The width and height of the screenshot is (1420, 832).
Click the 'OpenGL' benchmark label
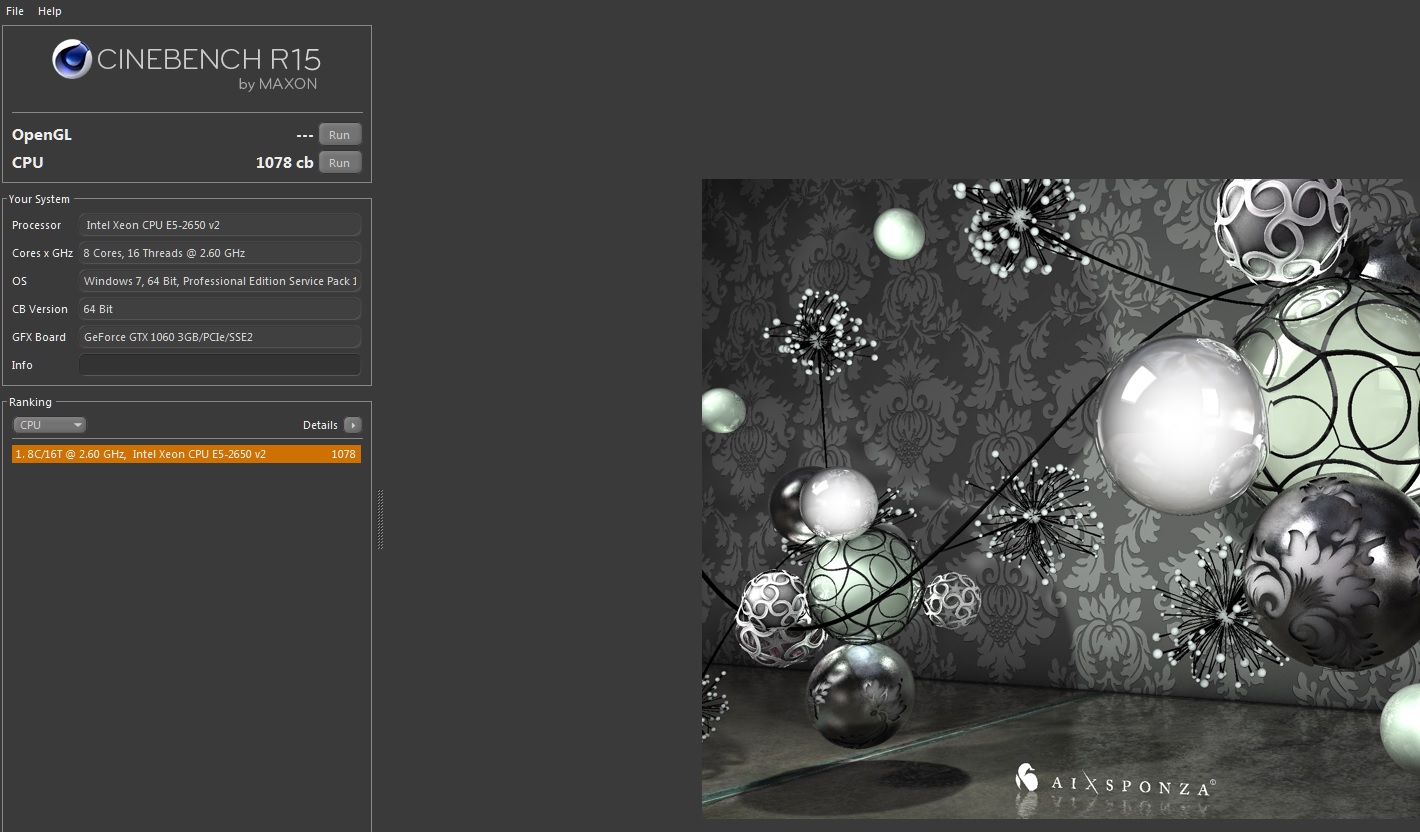click(42, 135)
